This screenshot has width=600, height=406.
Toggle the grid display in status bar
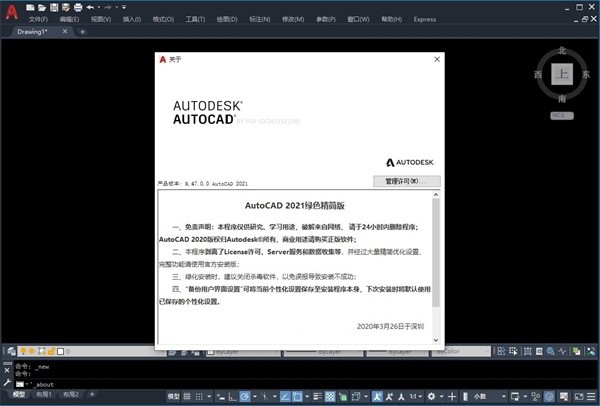pyautogui.click(x=185, y=397)
